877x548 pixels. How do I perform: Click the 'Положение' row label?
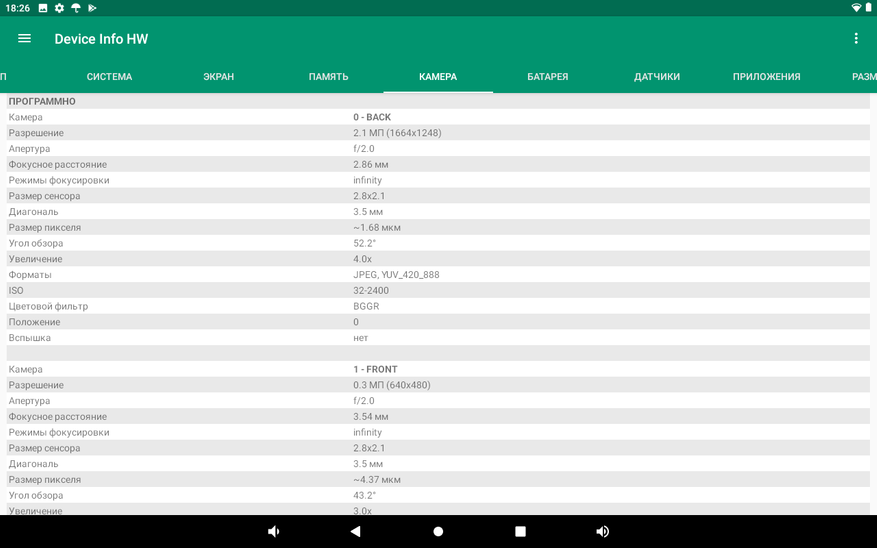[34, 322]
